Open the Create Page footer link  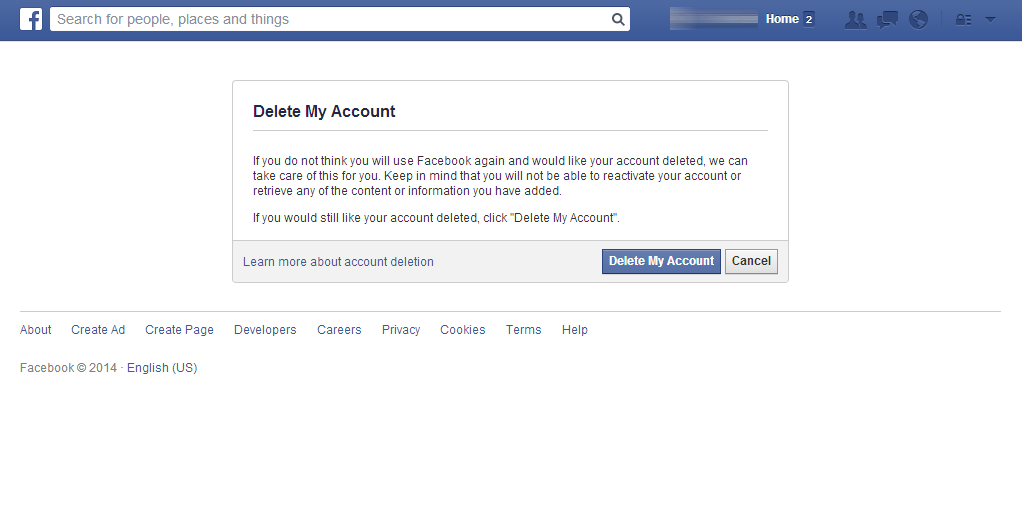click(179, 330)
